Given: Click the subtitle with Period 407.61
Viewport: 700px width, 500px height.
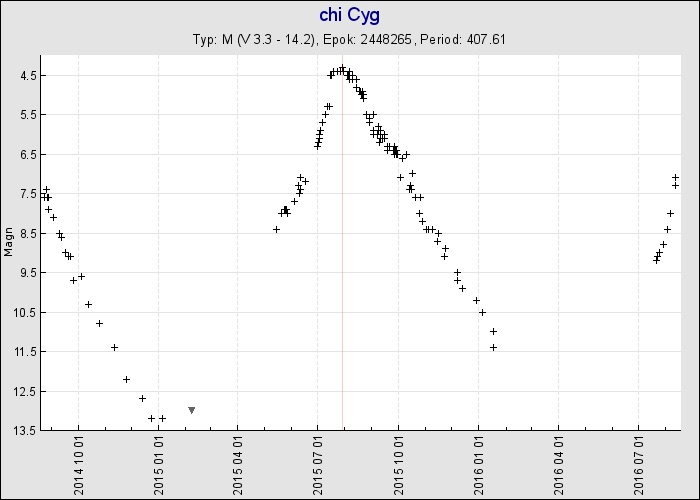Looking at the screenshot, I should [349, 40].
